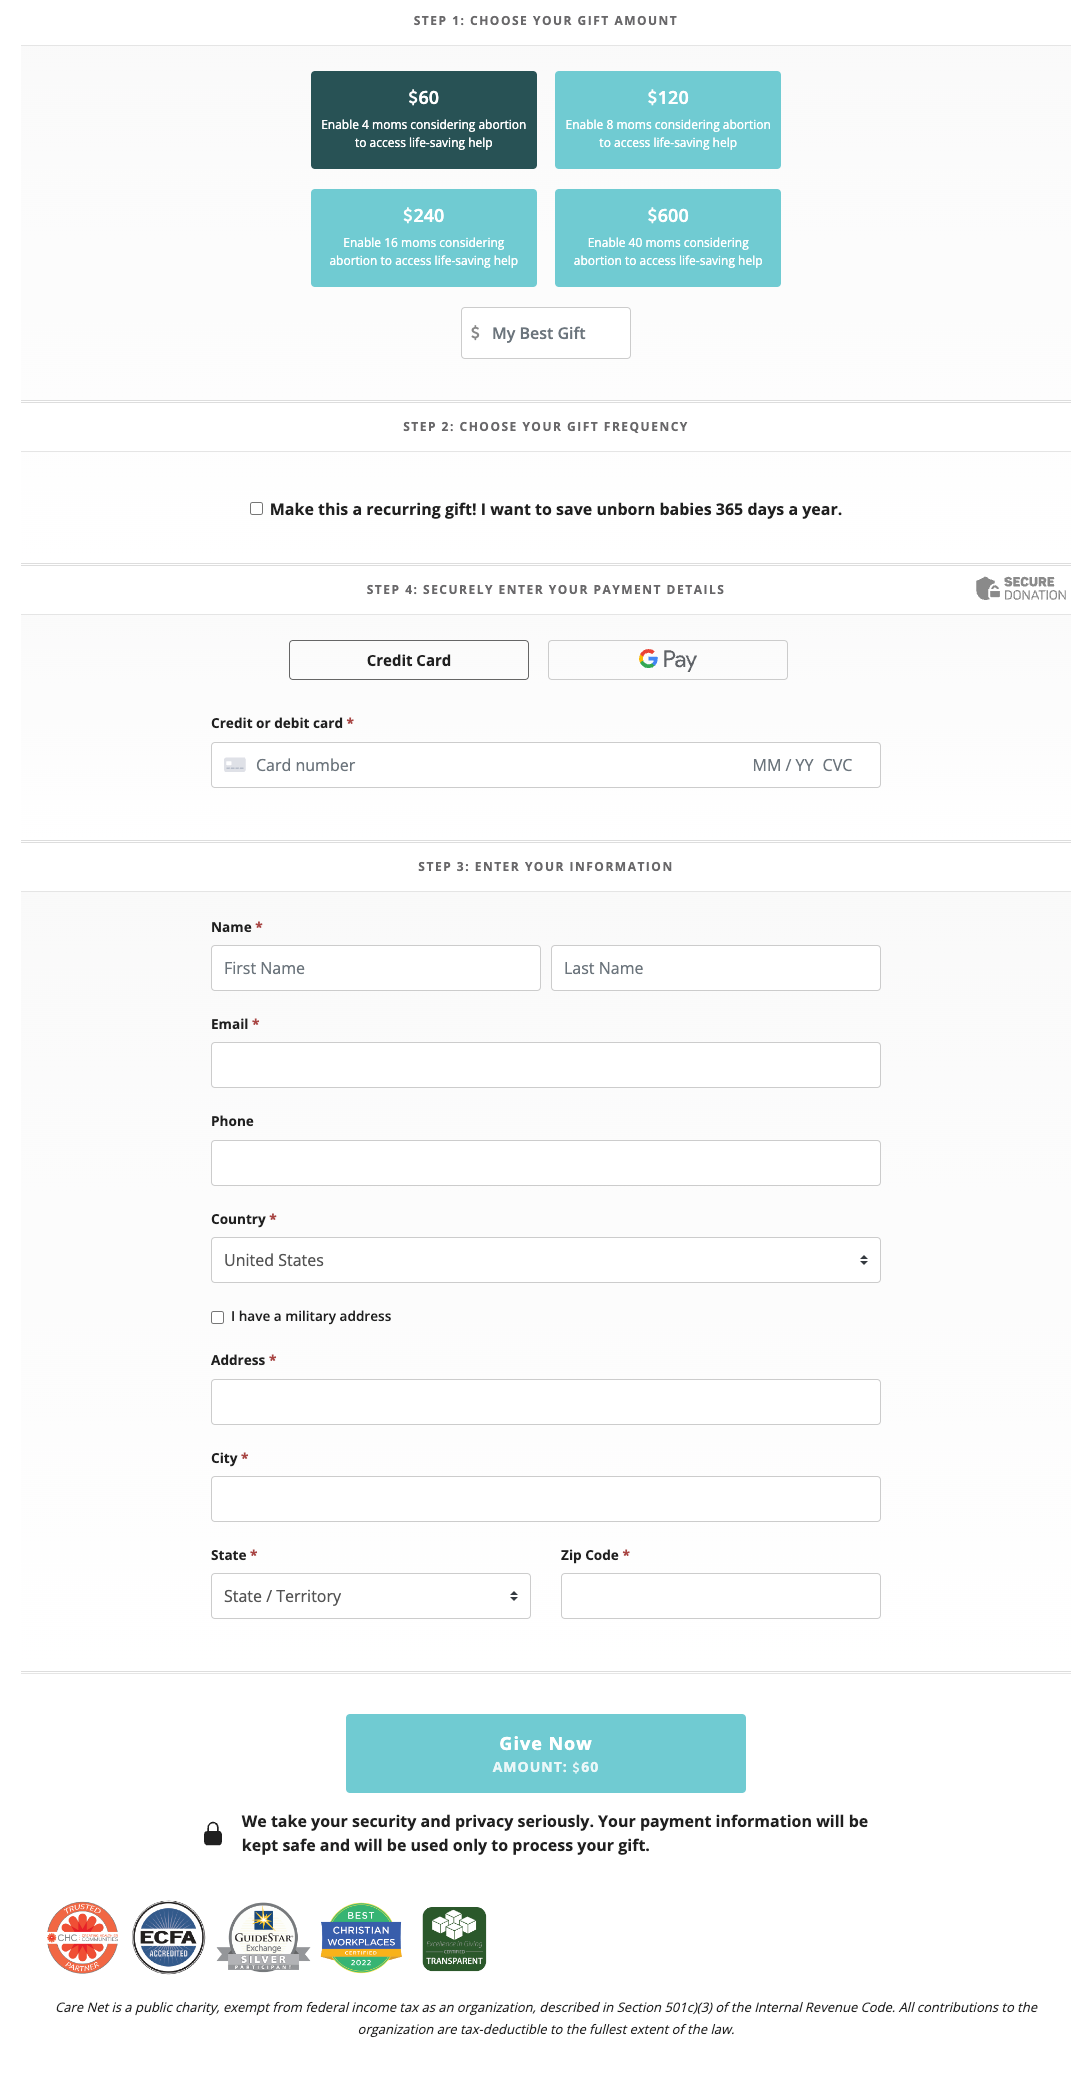The height and width of the screenshot is (2073, 1089).
Task: Click the card icon in card number field
Action: coord(235,765)
